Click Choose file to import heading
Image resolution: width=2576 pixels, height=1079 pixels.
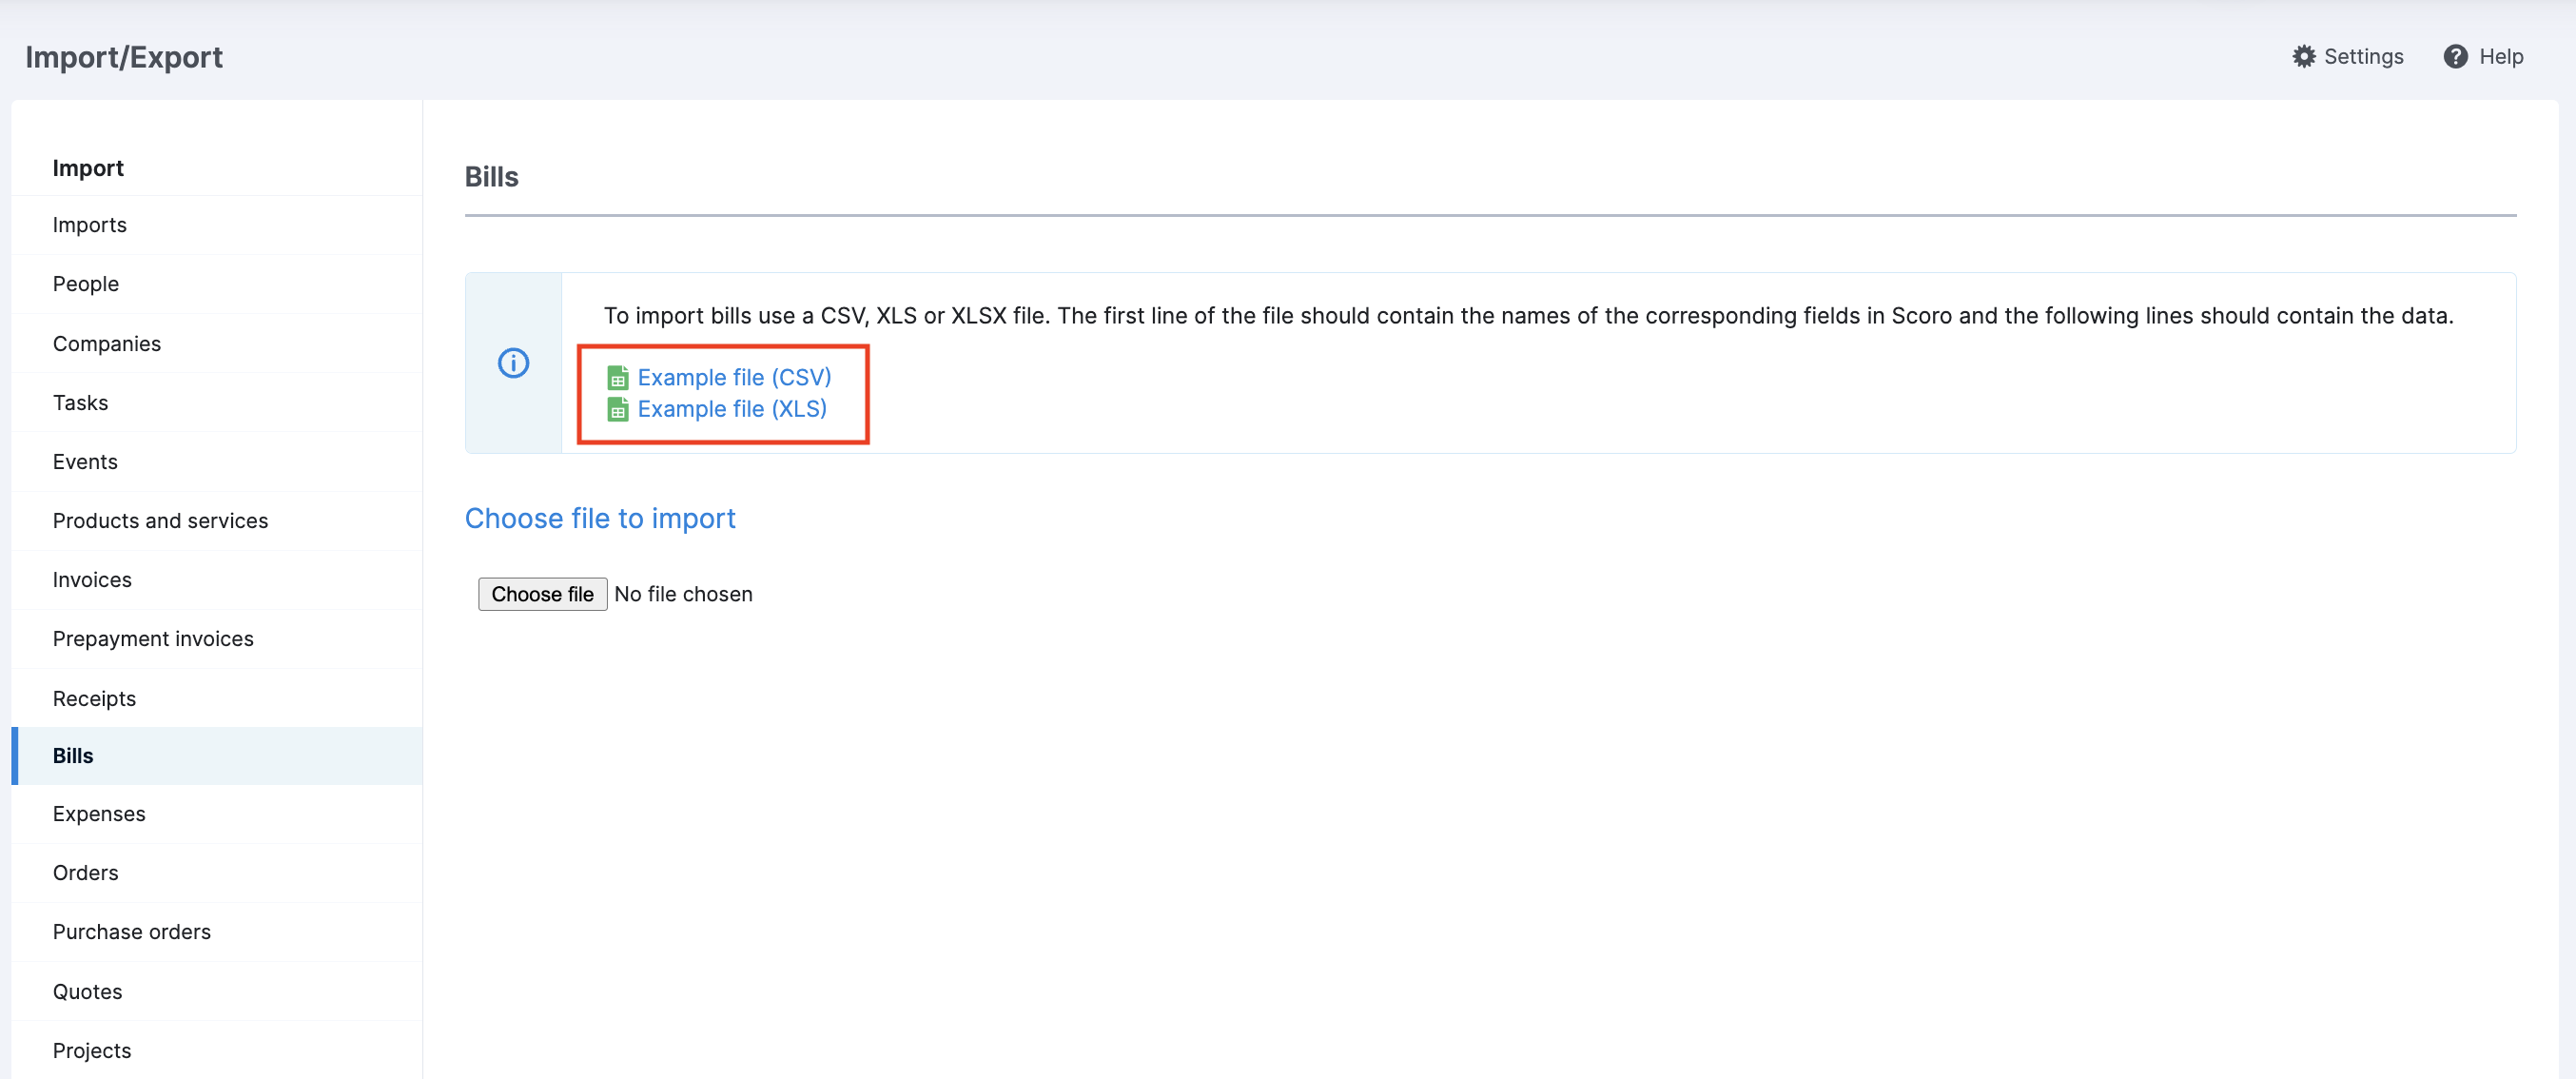(x=600, y=518)
